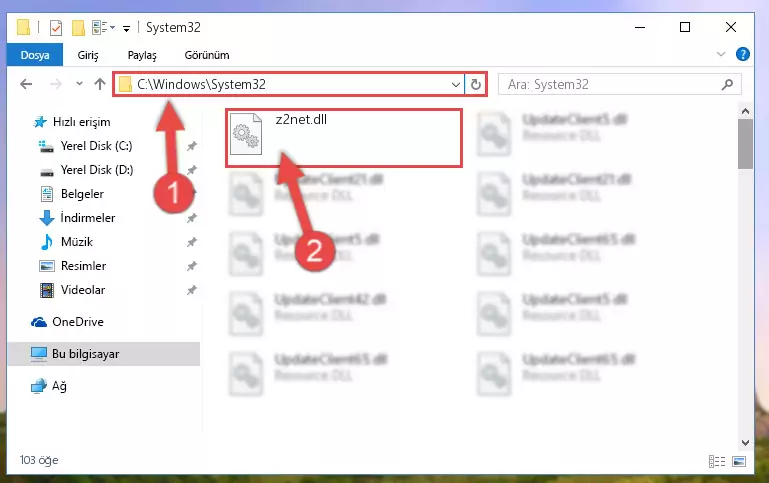
Task: Click the Properties quick access icon
Action: (56, 27)
